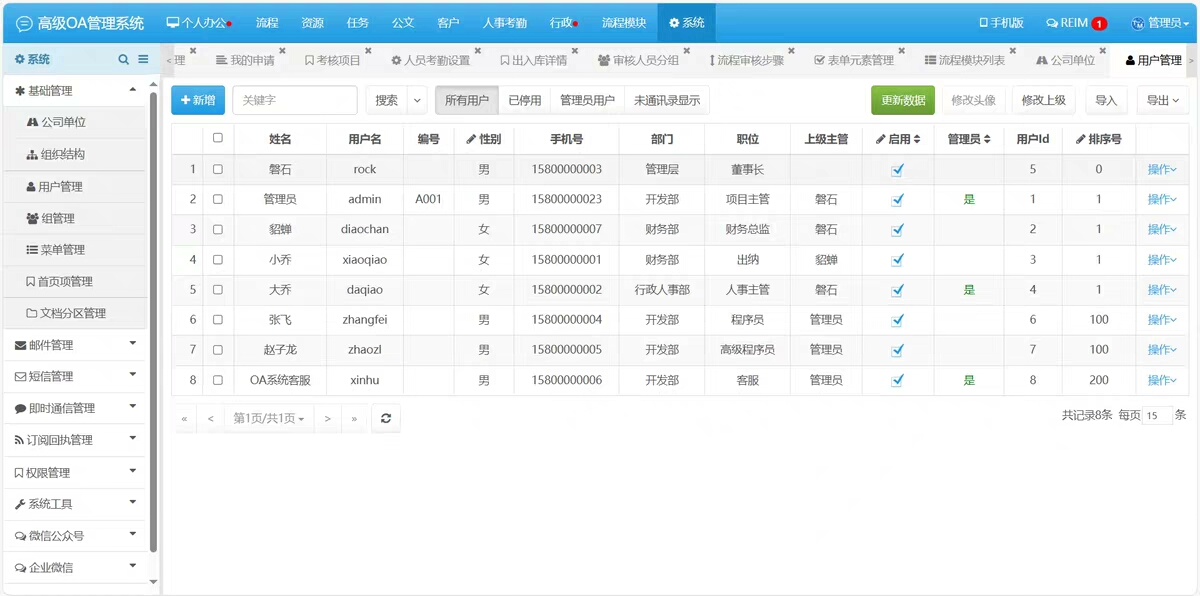1200x596 pixels.
Task: Click the pencil icon in 排序号 column header
Action: (x=1081, y=140)
